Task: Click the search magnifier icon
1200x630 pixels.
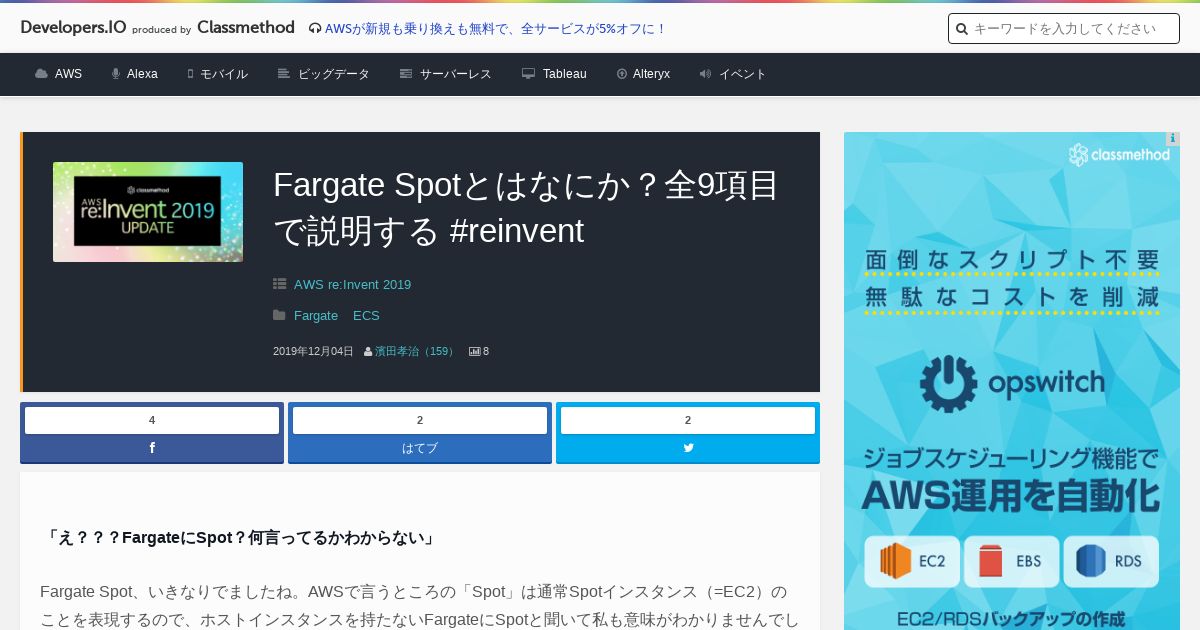Action: (x=962, y=29)
